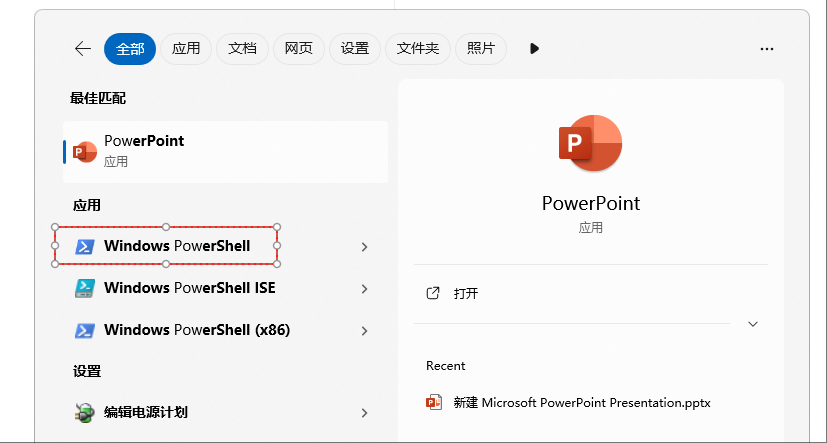Expand the 编辑电源计划 result chevron
827x443 pixels.
[364, 413]
